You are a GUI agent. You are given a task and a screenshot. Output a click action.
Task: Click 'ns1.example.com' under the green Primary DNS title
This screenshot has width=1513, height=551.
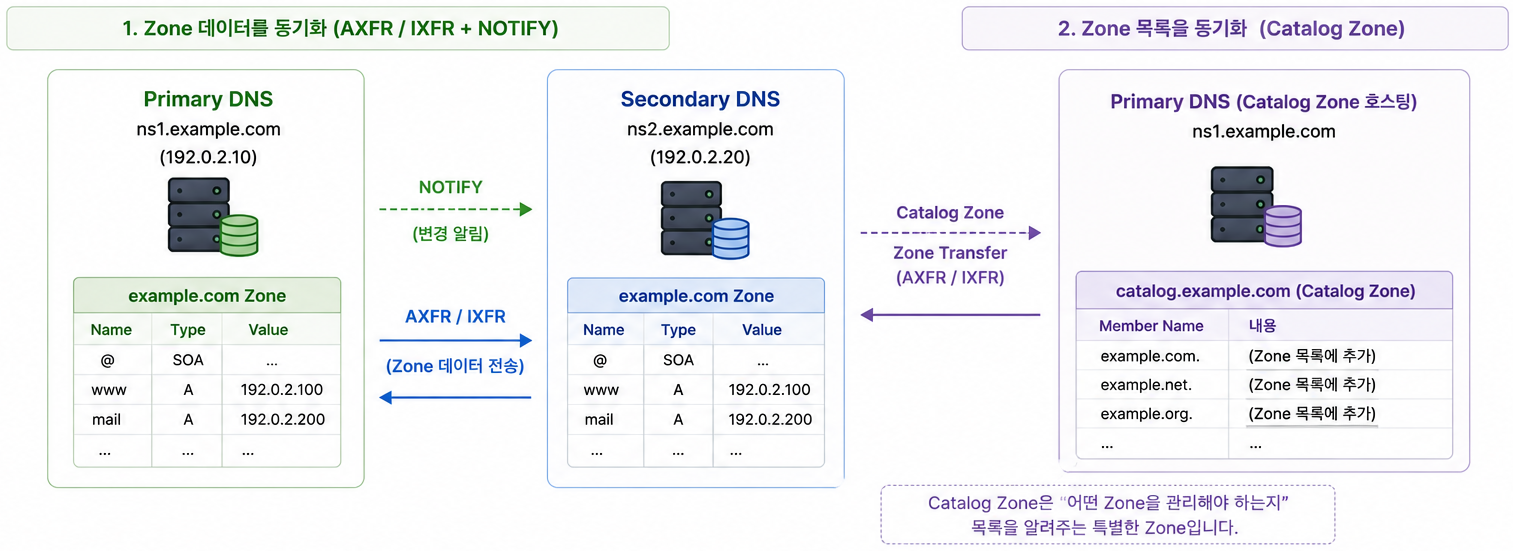[x=208, y=129]
